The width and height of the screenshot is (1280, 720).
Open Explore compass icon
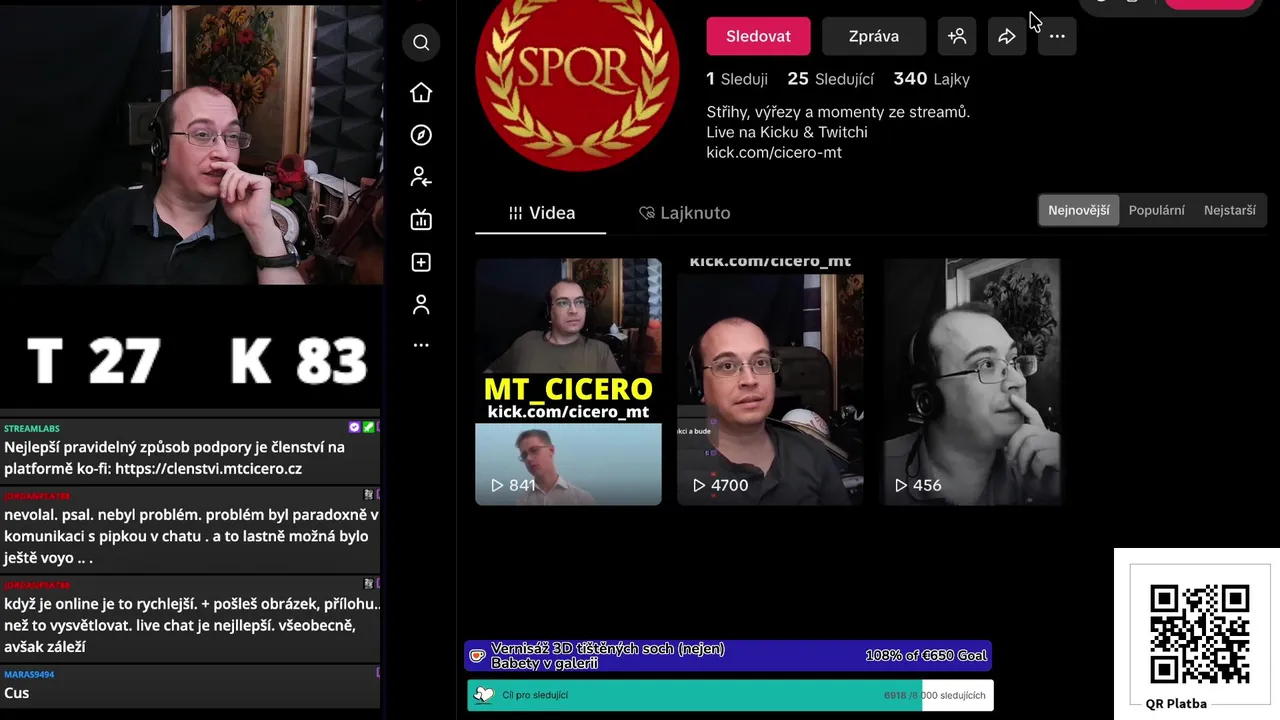(421, 135)
